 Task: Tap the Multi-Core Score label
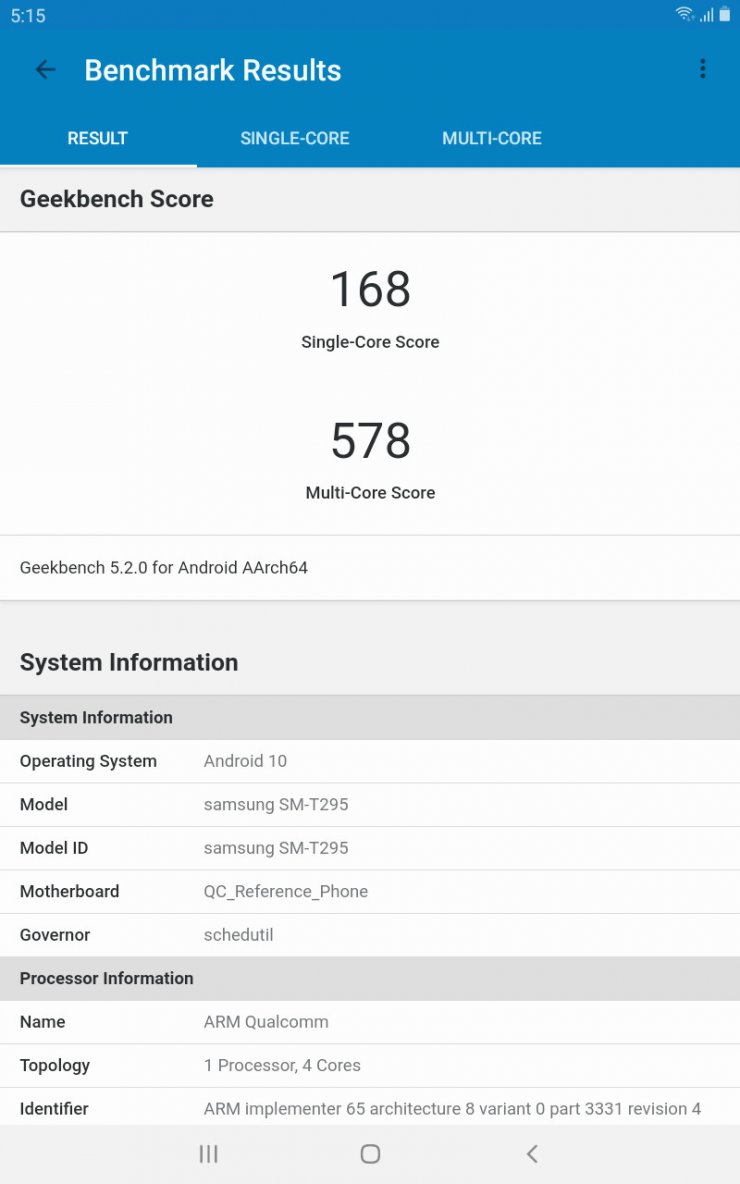point(370,492)
